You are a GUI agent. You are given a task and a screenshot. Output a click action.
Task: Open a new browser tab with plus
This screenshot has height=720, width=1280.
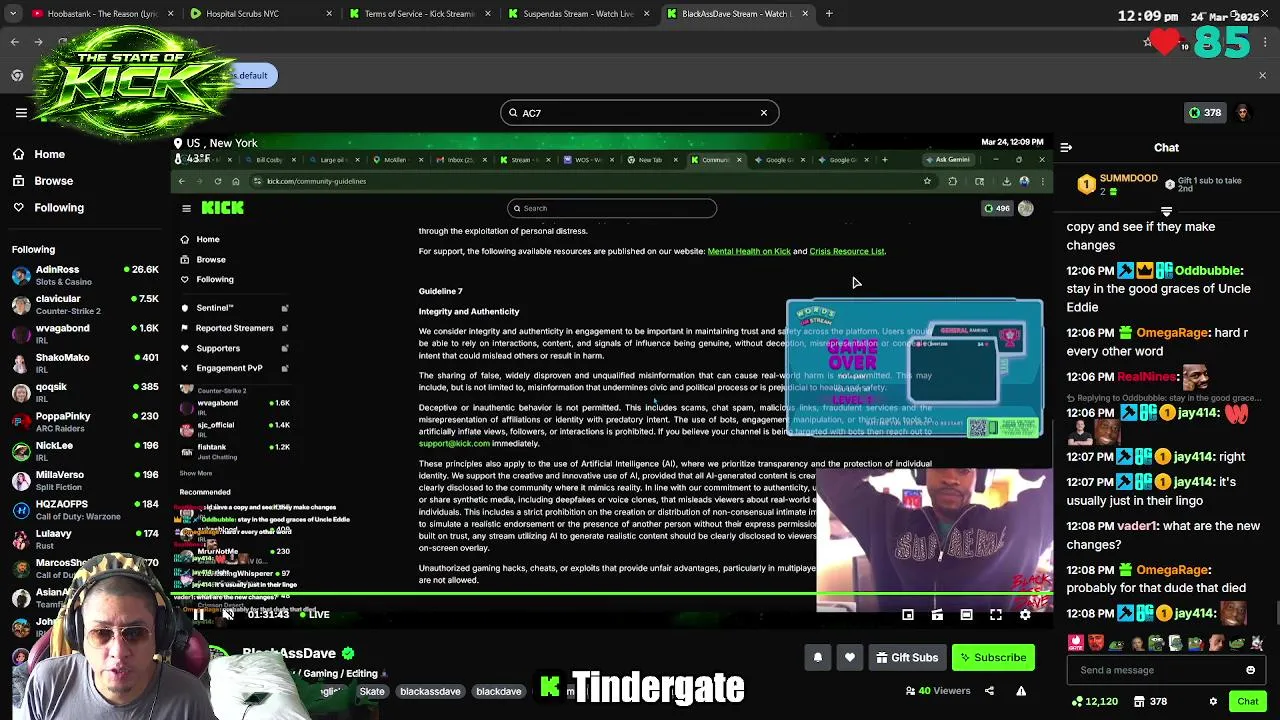coord(829,14)
